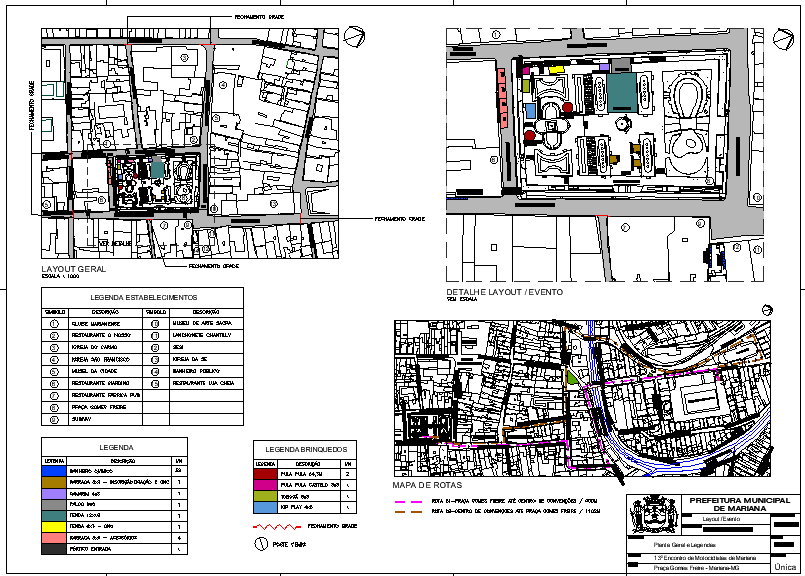The width and height of the screenshot is (805, 576).
Task: Select the north arrow symbol above Layout Geral
Action: 355,38
